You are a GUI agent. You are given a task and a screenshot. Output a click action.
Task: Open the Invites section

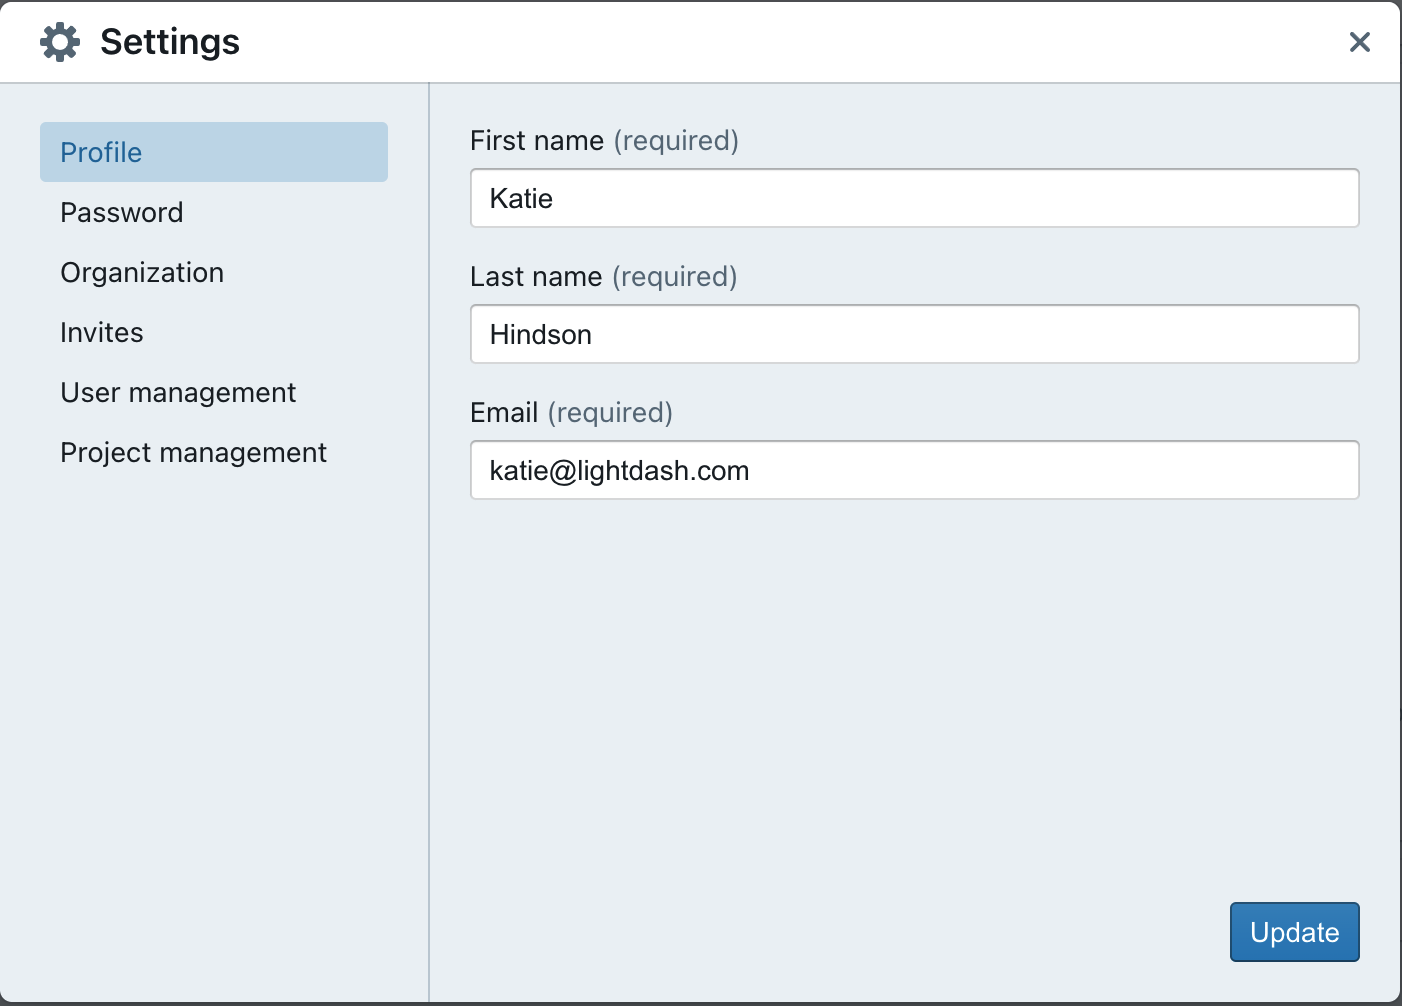(x=214, y=332)
